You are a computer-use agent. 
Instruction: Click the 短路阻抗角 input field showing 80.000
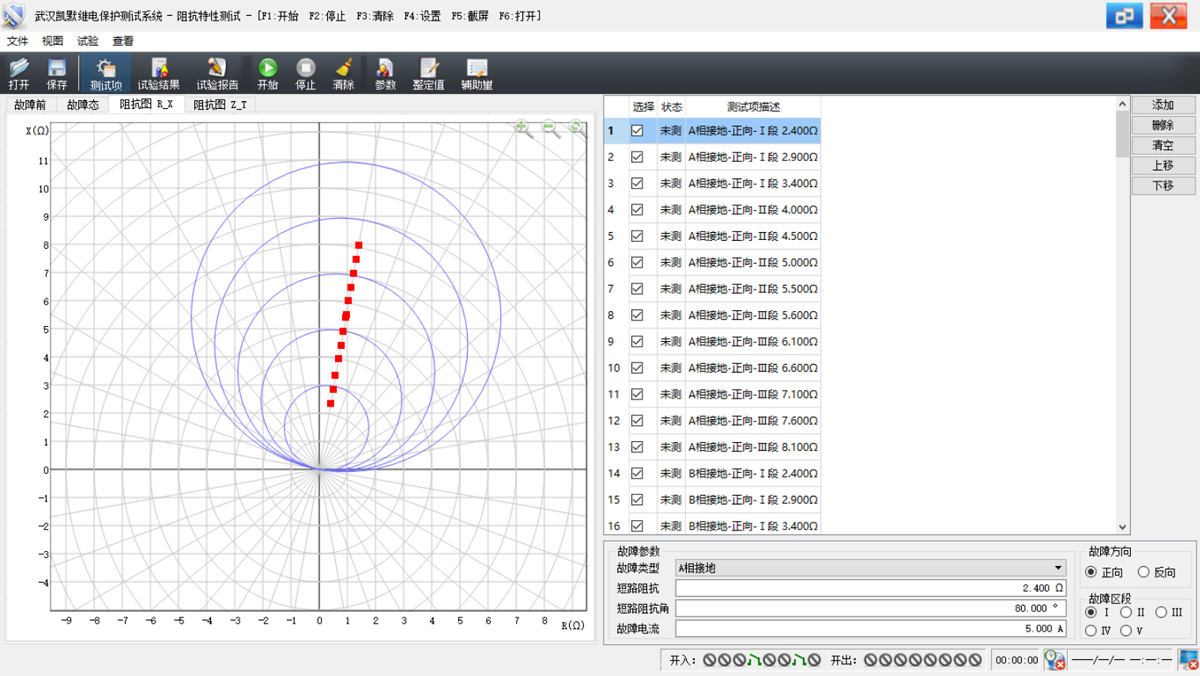point(870,608)
